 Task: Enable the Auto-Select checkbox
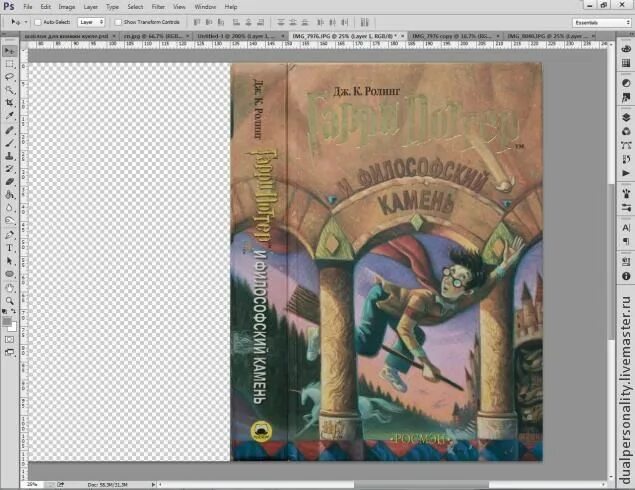38,22
